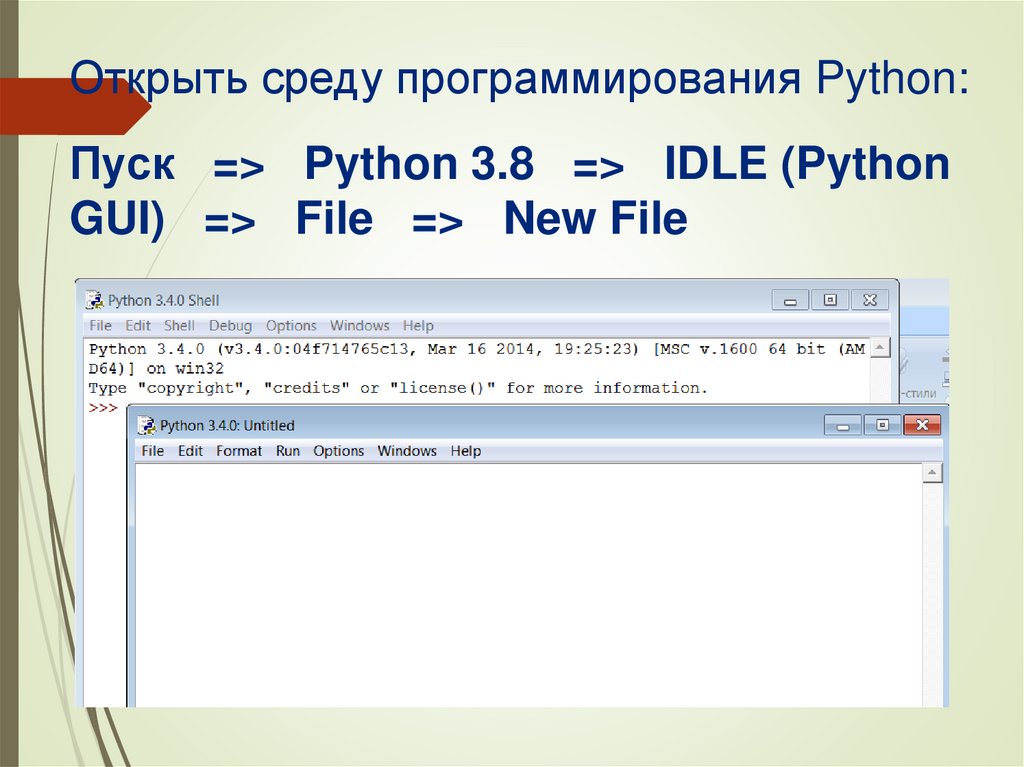
Task: Click scroll-up arrow in Untitled editor scrollbar
Action: [x=933, y=473]
